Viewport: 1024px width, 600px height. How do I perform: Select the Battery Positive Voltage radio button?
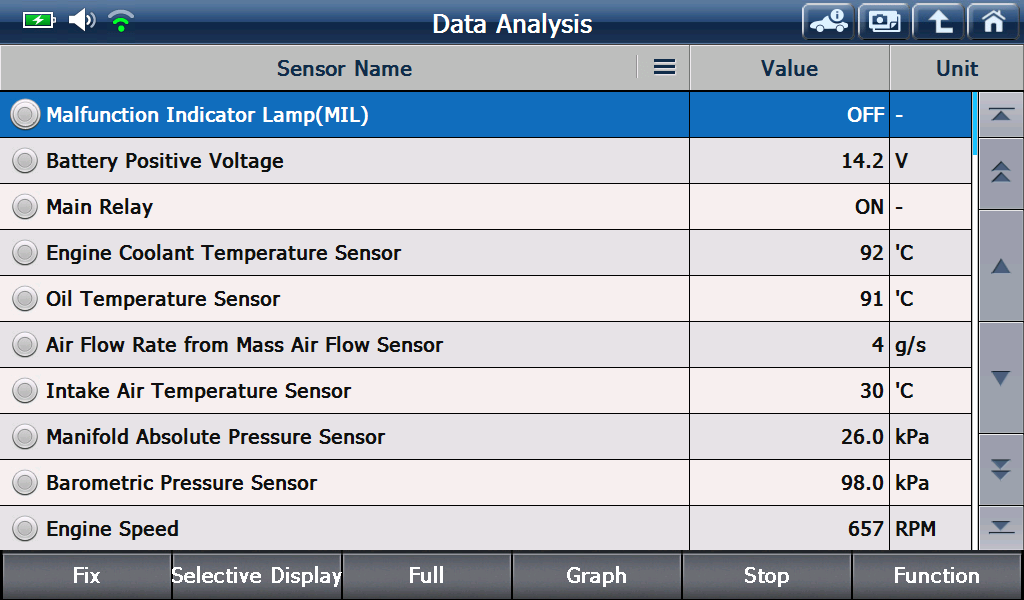click(25, 161)
